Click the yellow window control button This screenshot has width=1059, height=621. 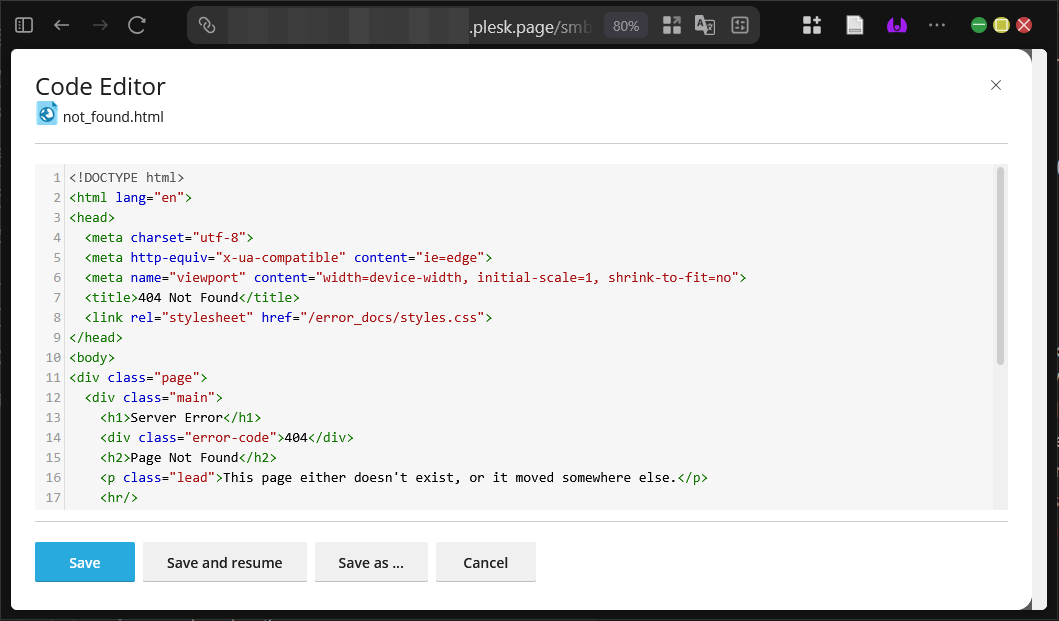[1002, 26]
